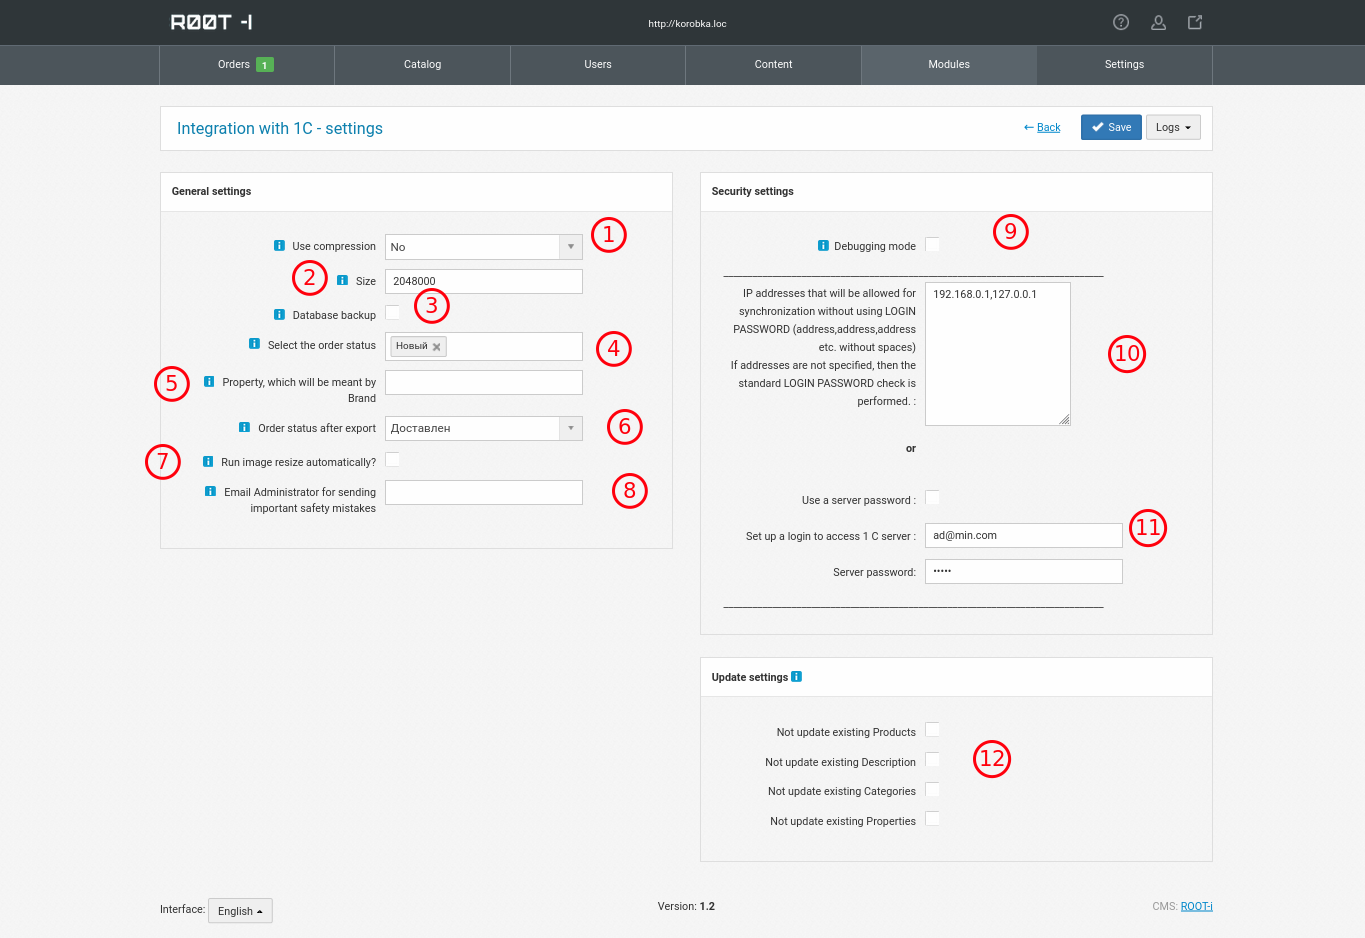The width and height of the screenshot is (1365, 938).
Task: Click info icon next to Order status after export
Action: point(244,427)
